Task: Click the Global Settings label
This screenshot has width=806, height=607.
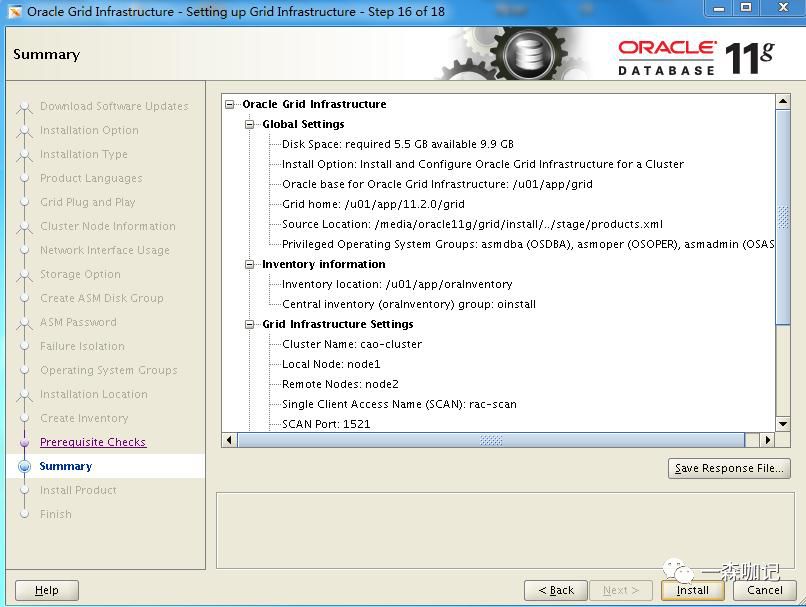Action: [303, 124]
